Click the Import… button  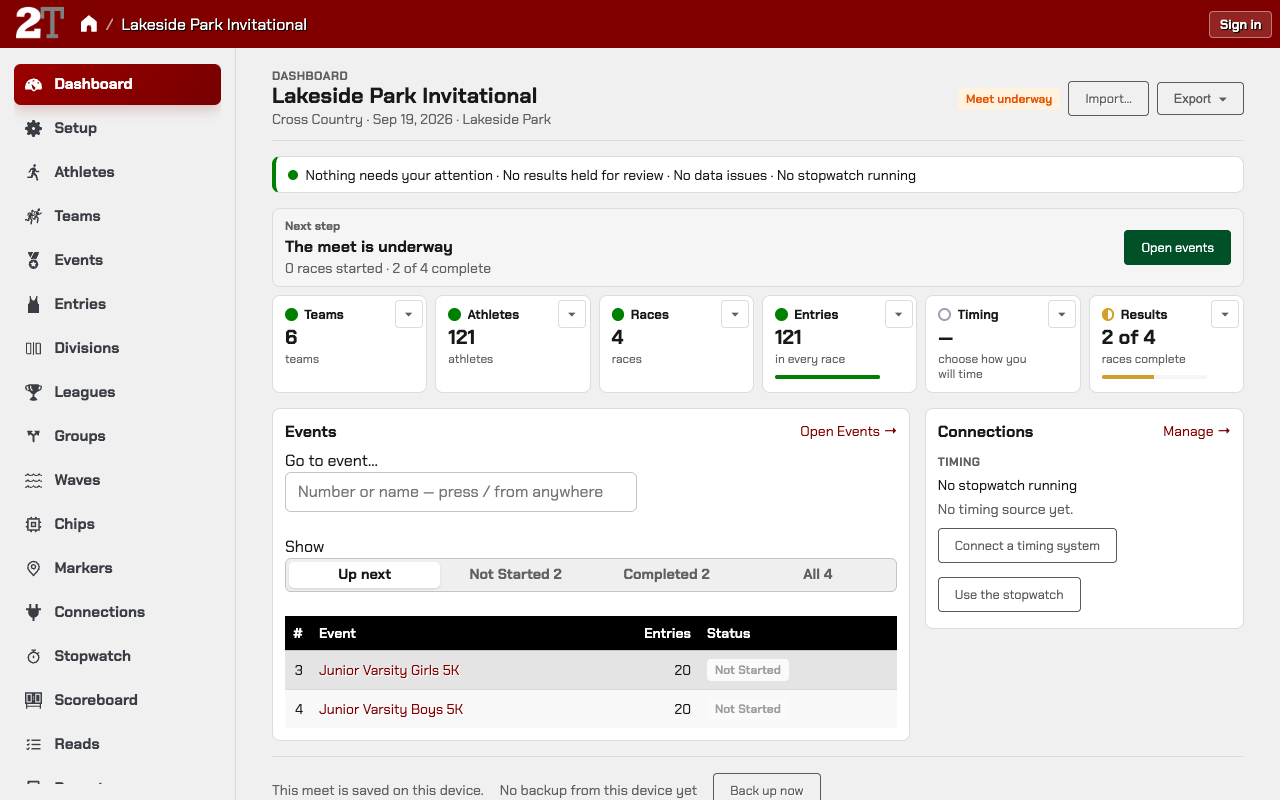[x=1108, y=99]
